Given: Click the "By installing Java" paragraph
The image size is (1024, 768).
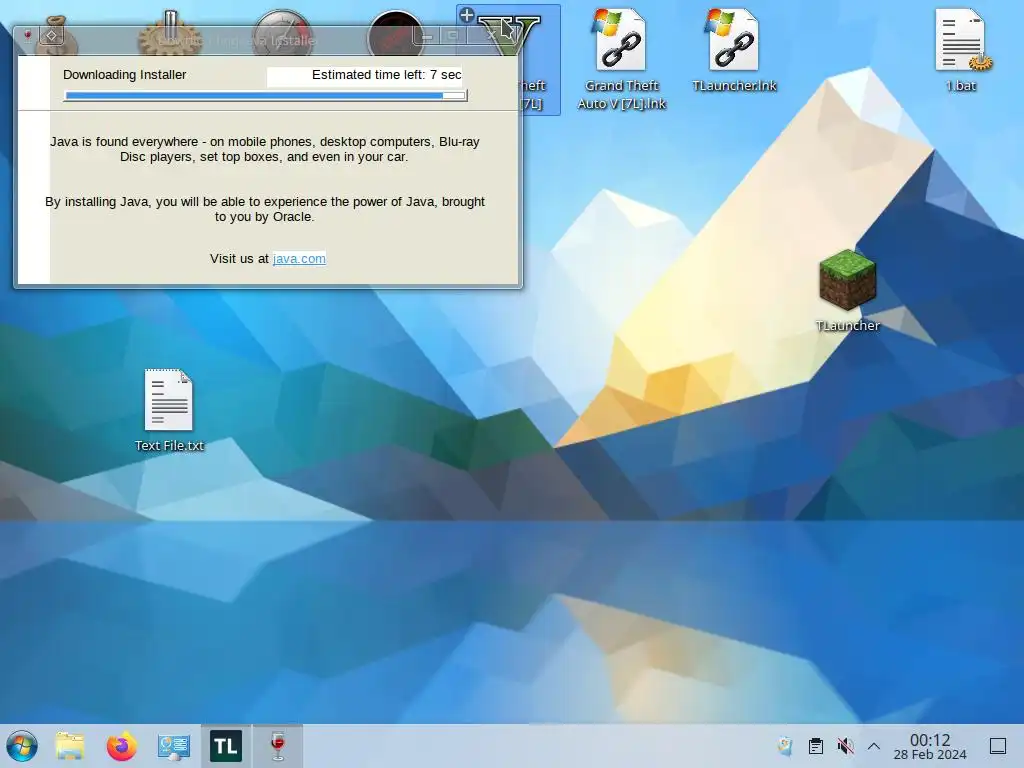Looking at the screenshot, I should [264, 209].
